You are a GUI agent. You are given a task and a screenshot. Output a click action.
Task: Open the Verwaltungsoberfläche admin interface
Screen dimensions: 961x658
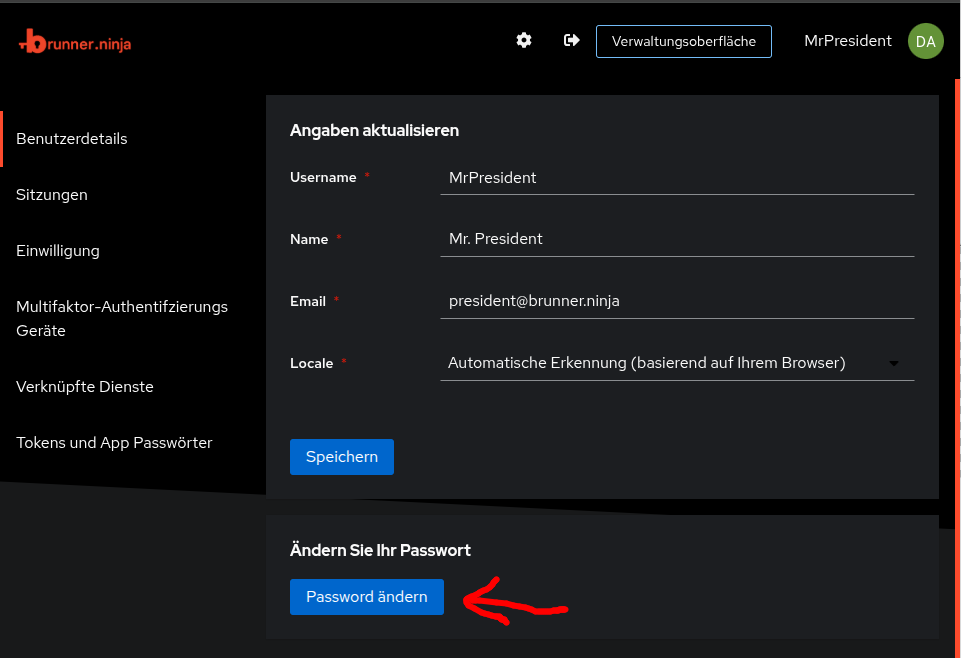[683, 42]
